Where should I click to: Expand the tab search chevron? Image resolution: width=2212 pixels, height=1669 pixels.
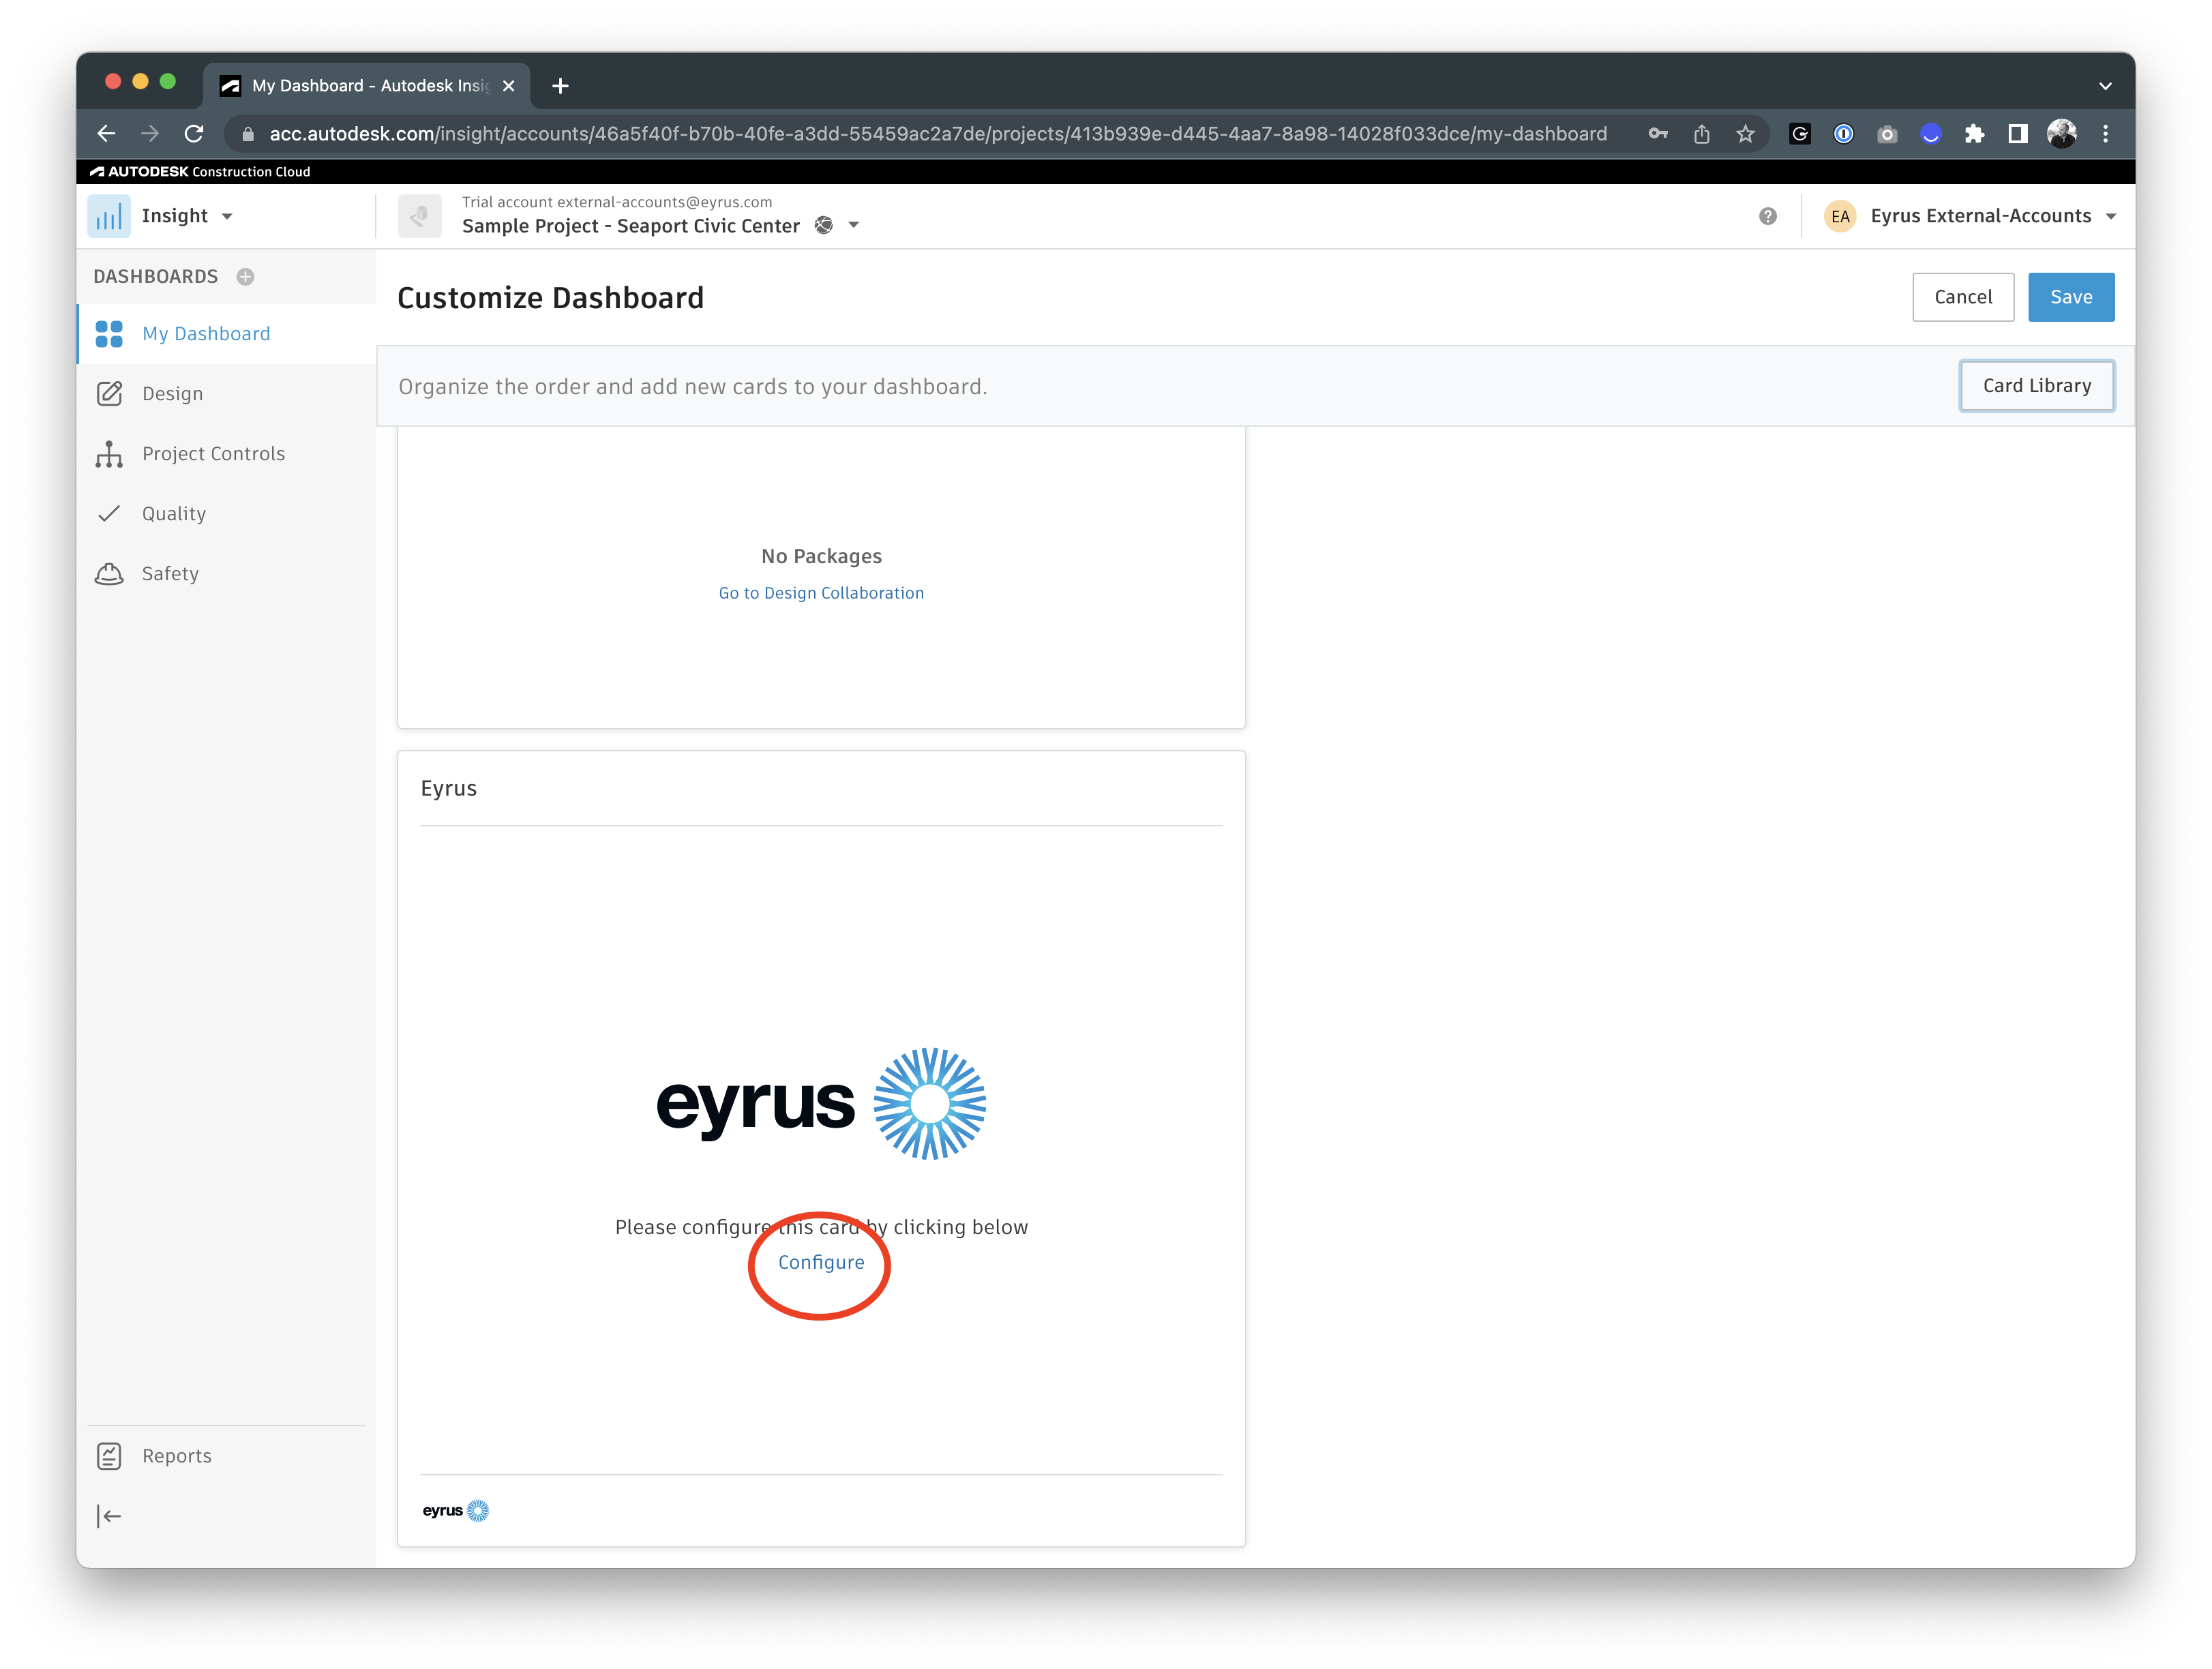(2105, 86)
